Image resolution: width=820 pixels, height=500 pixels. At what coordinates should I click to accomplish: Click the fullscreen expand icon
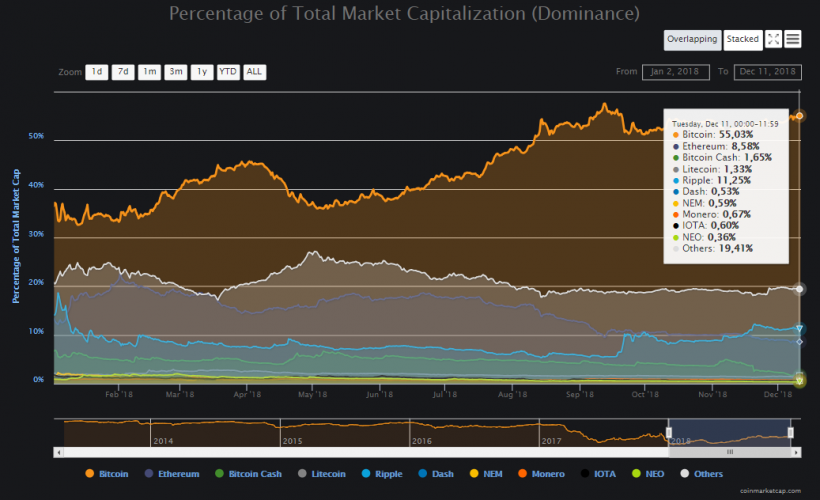point(773,39)
